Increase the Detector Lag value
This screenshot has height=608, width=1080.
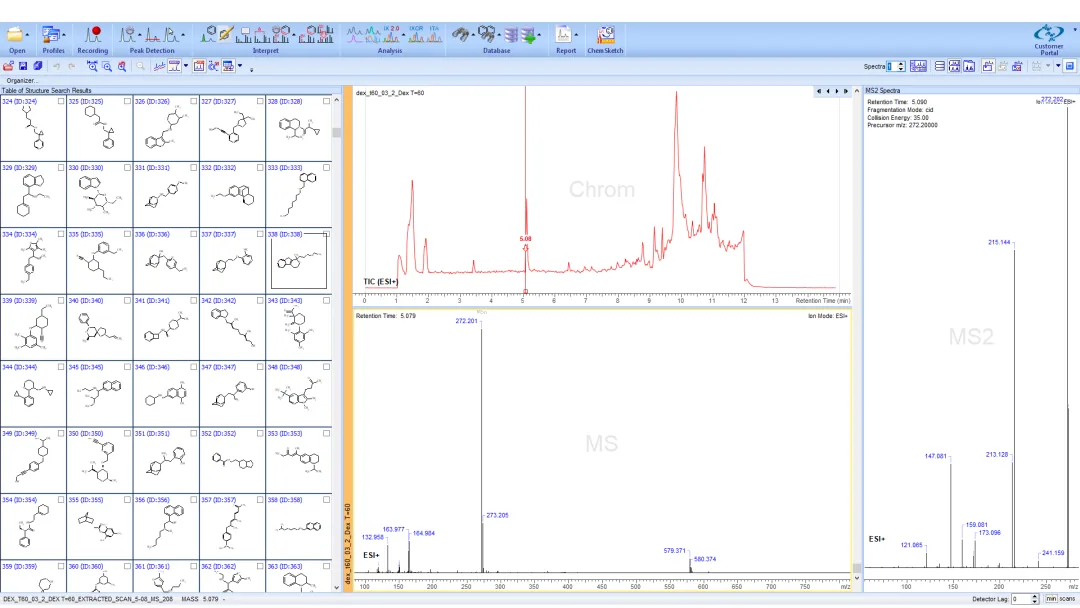click(x=1035, y=597)
